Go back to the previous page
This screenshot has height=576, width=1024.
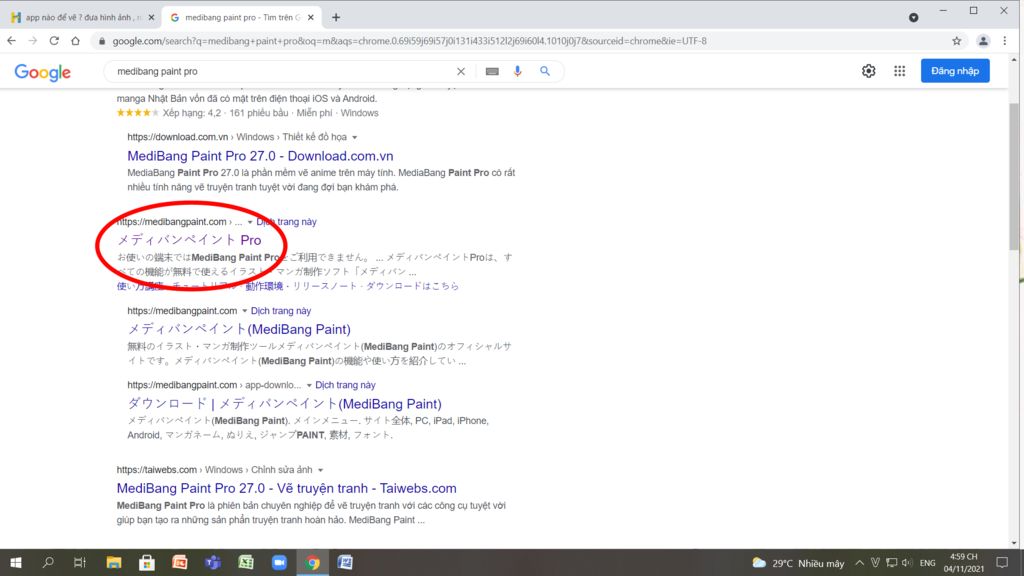tap(12, 40)
